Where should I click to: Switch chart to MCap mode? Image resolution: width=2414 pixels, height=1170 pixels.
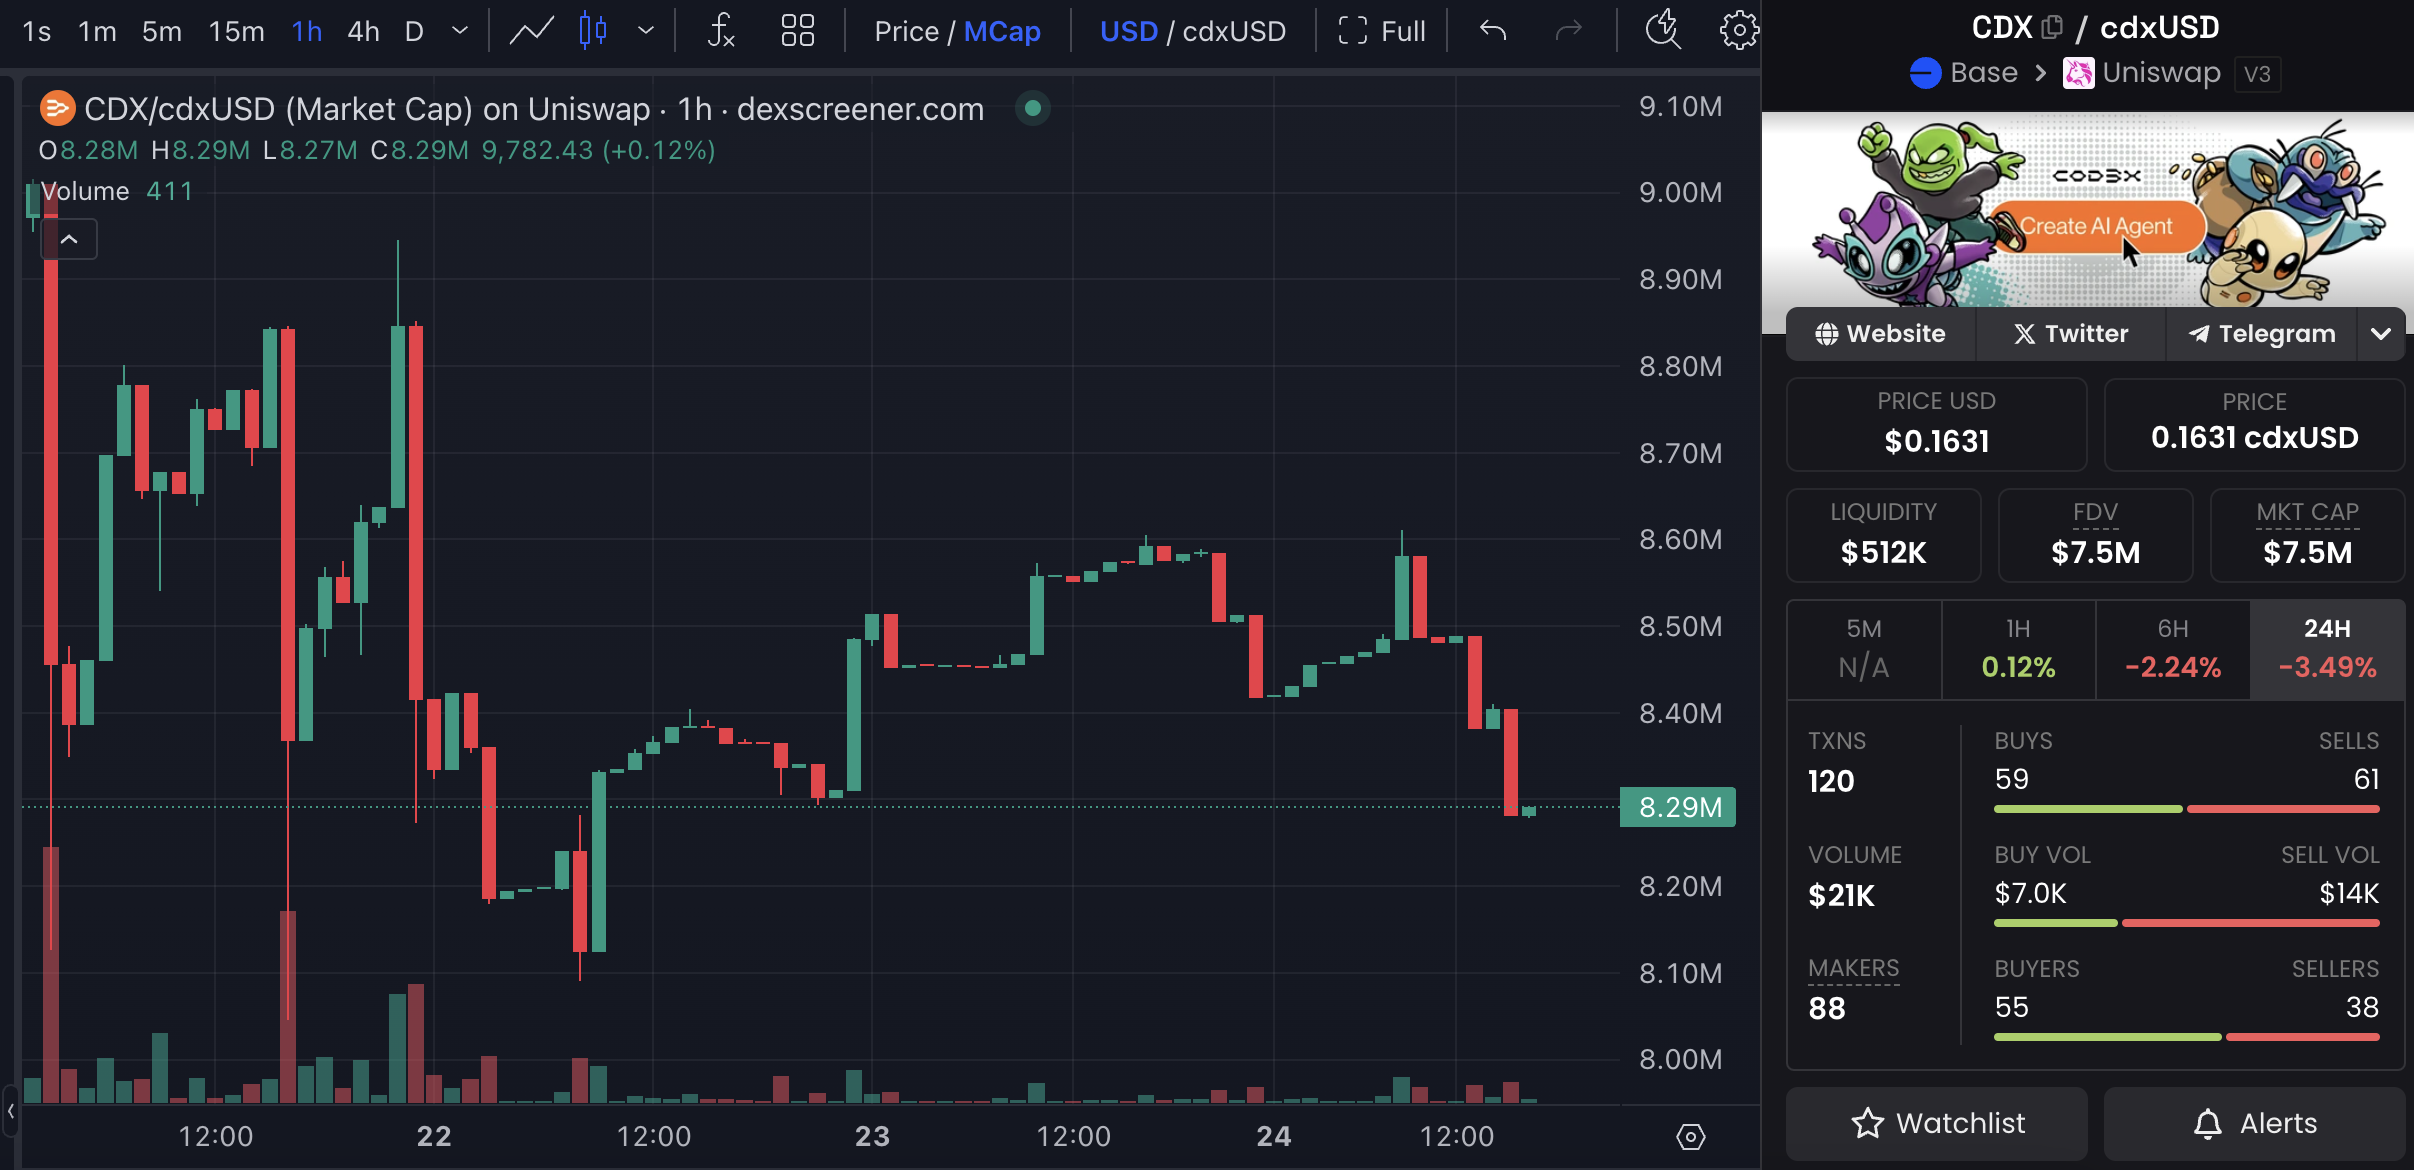click(1002, 31)
